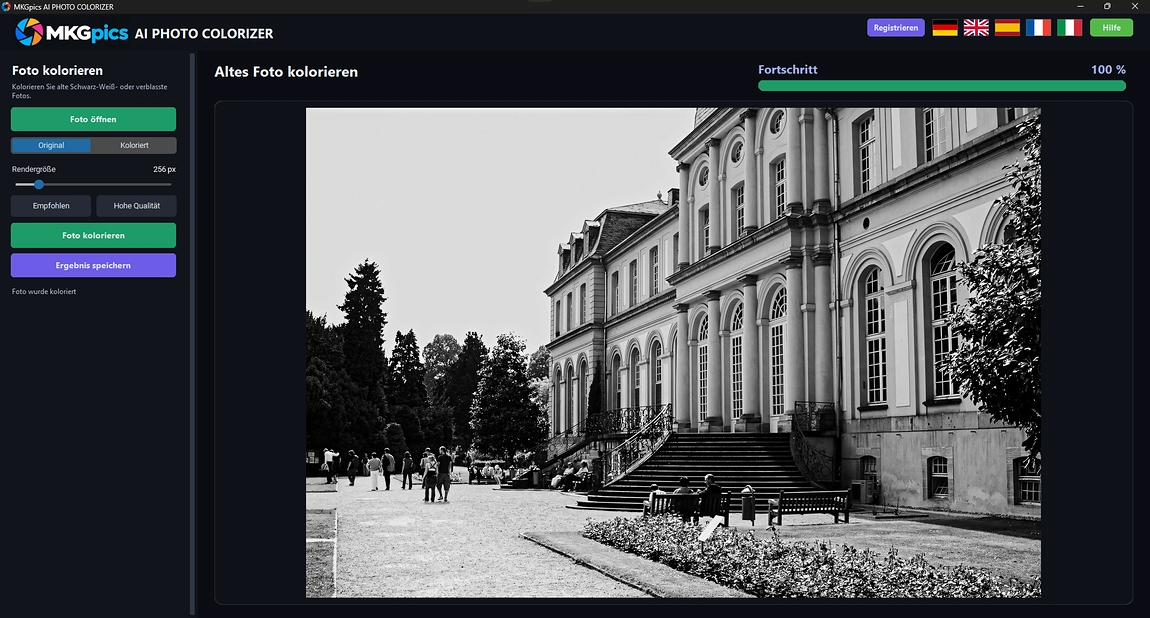Screen dimensions: 1150x618
Task: Click the AI PHOTO COLORIZER title text
Action: pos(204,34)
